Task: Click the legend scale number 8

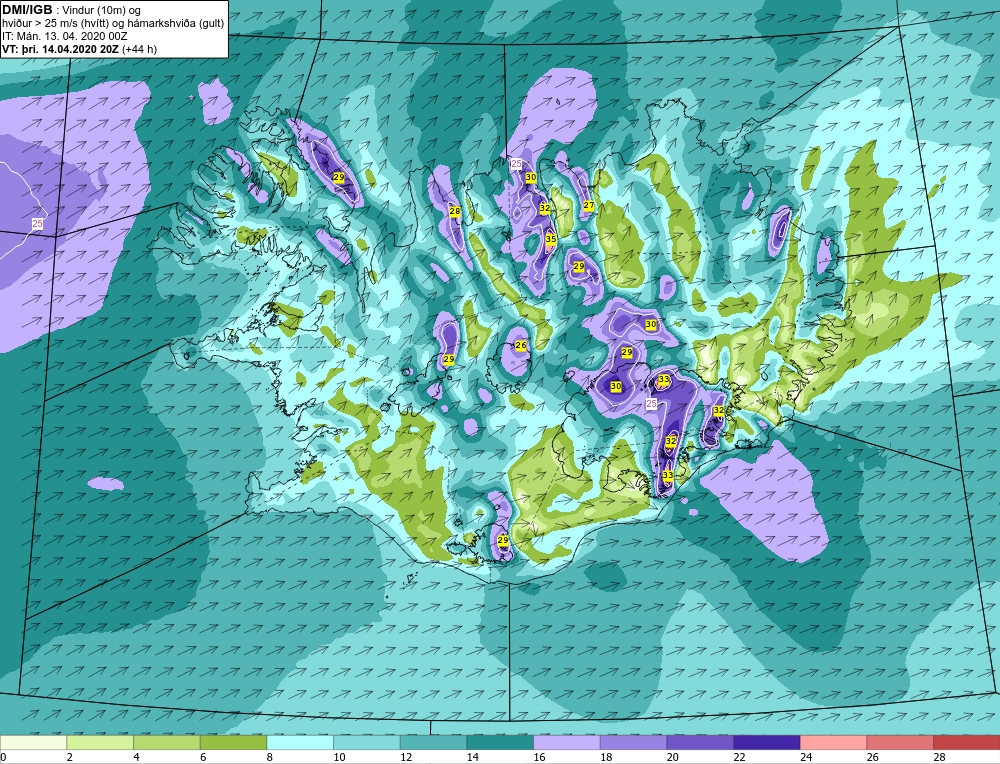Action: (269, 757)
